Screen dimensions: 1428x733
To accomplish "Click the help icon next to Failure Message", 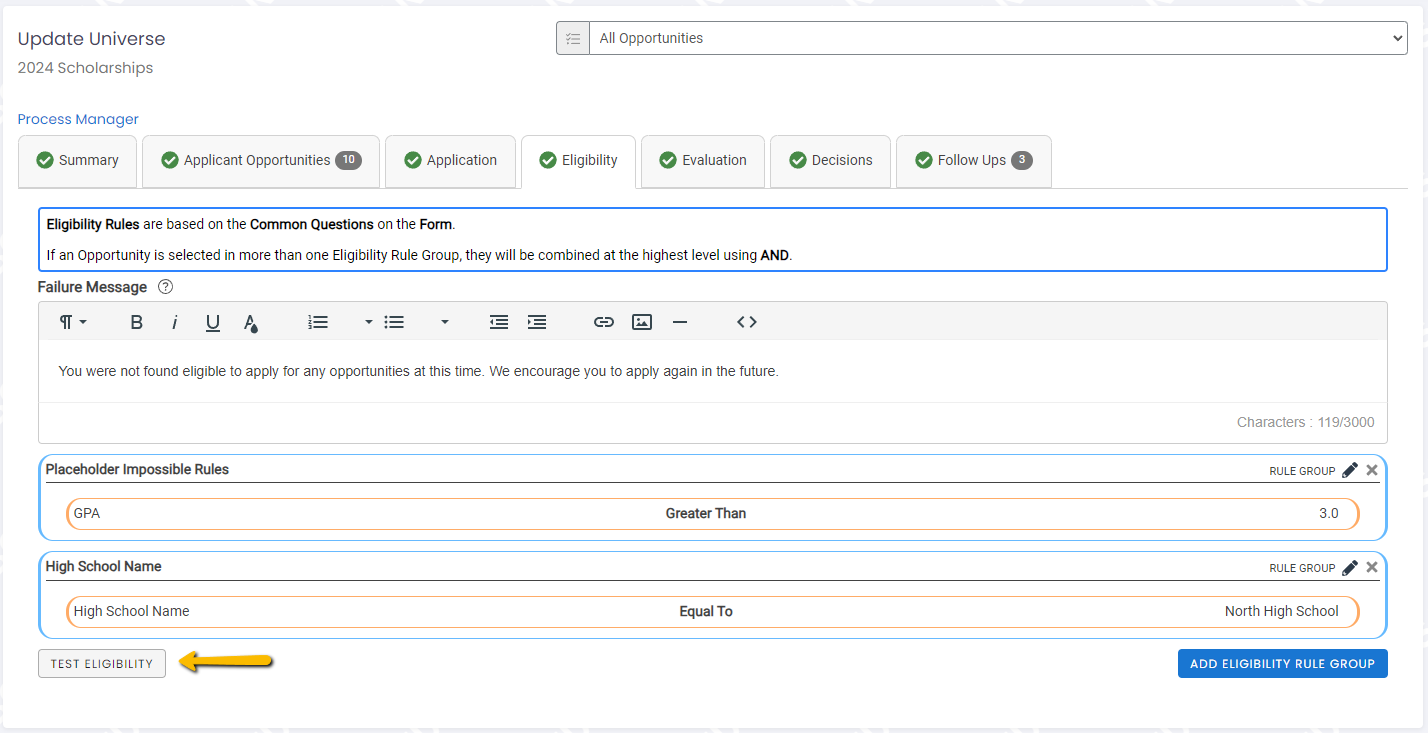I will pos(166,287).
